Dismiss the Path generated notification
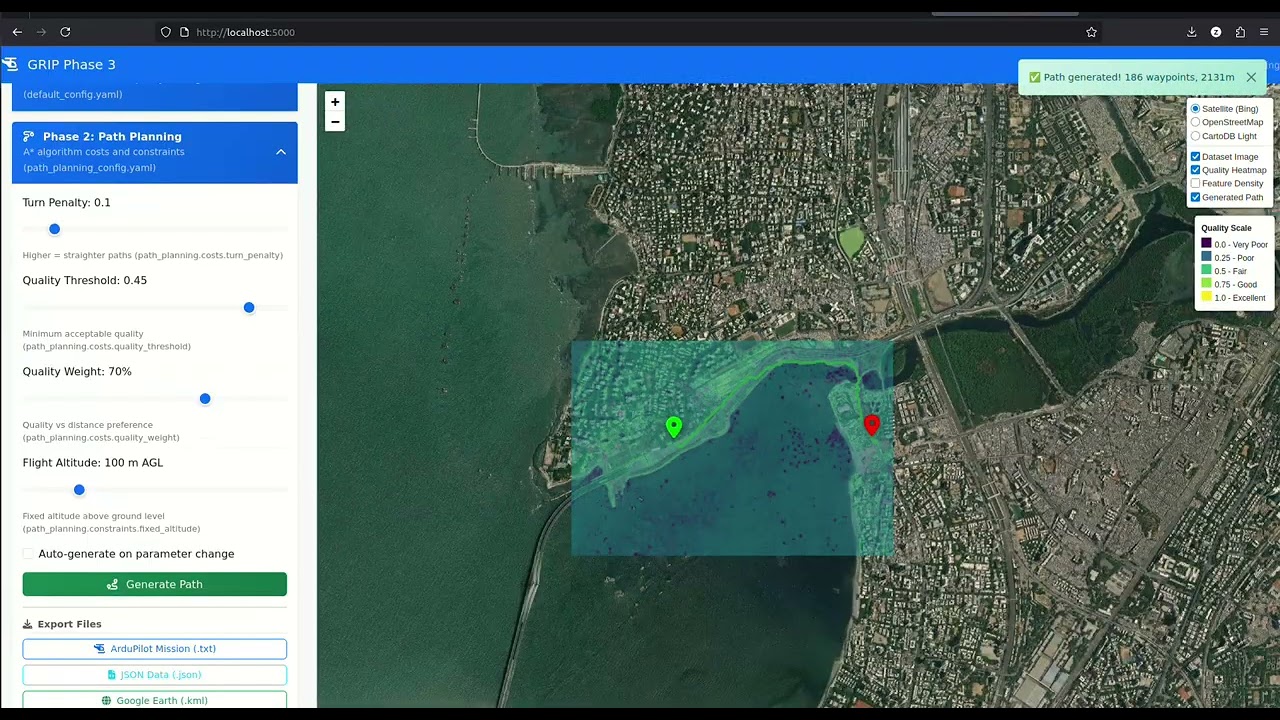Viewport: 1280px width, 720px height. click(1251, 77)
